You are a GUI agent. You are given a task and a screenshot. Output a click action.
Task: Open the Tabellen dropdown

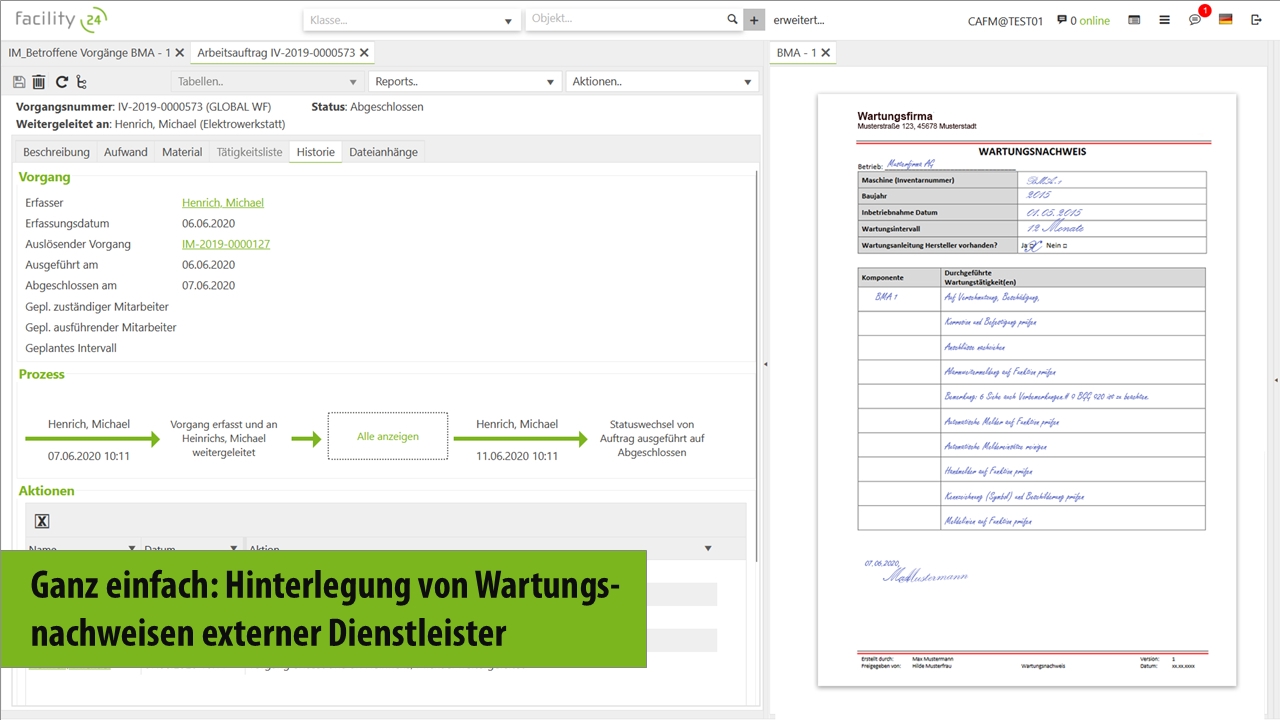(x=268, y=82)
